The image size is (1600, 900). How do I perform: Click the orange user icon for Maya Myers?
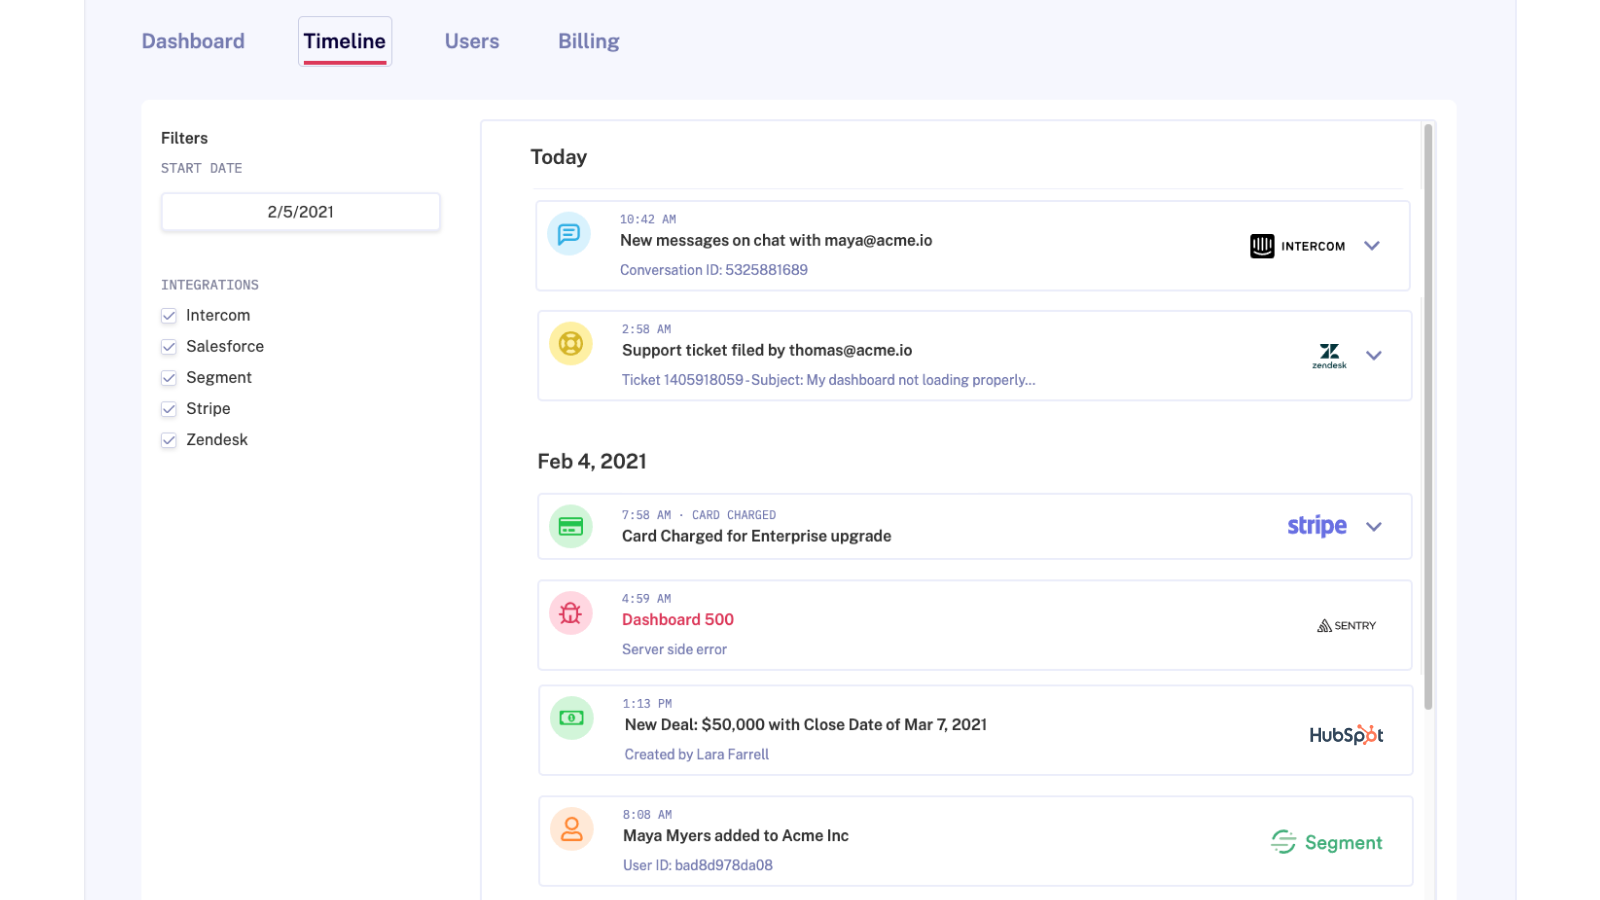pyautogui.click(x=572, y=829)
